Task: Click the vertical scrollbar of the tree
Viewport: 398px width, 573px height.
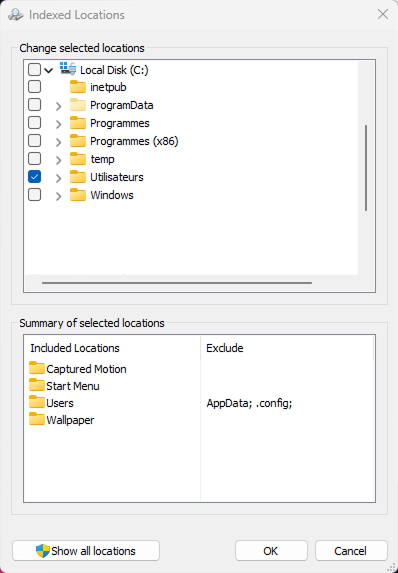Action: click(x=366, y=168)
